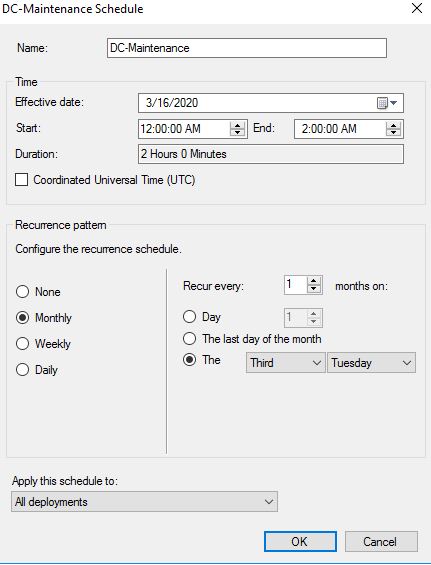The width and height of the screenshot is (431, 565).
Task: Decrease End time with down arrow
Action: coord(393,133)
